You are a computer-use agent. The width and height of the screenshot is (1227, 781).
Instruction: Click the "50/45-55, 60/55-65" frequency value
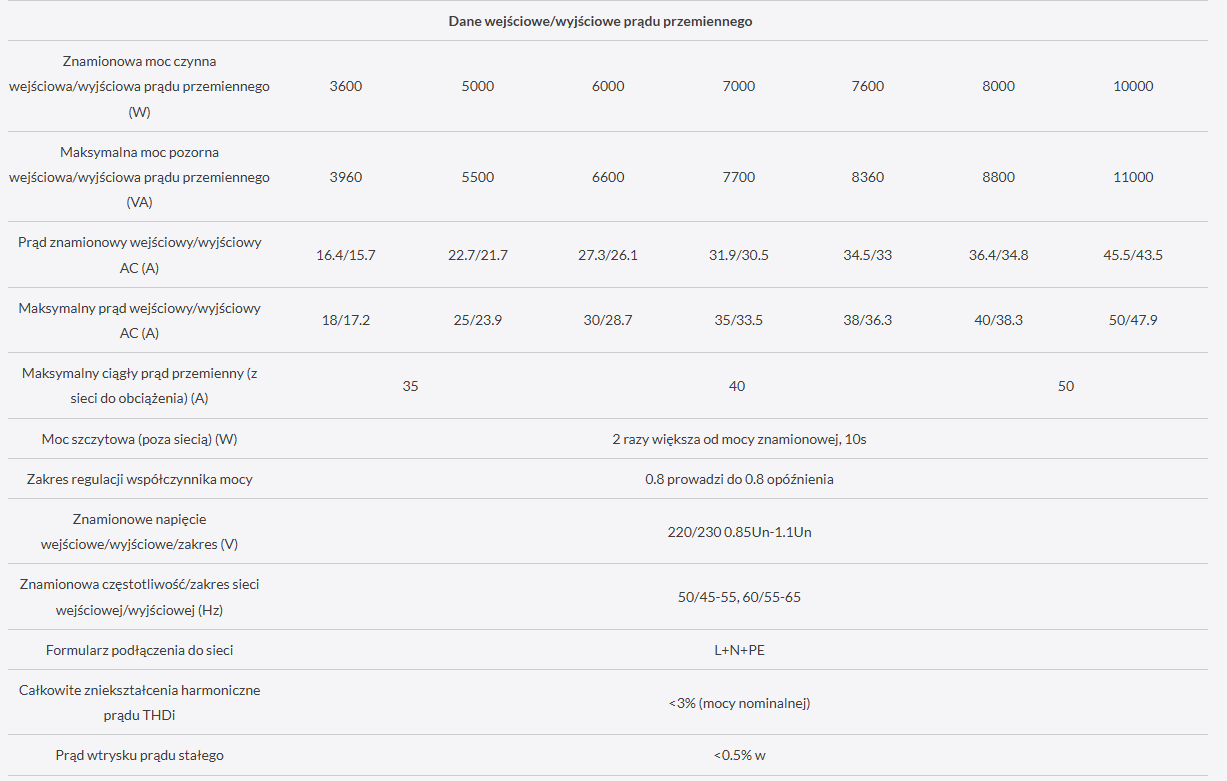pos(739,597)
